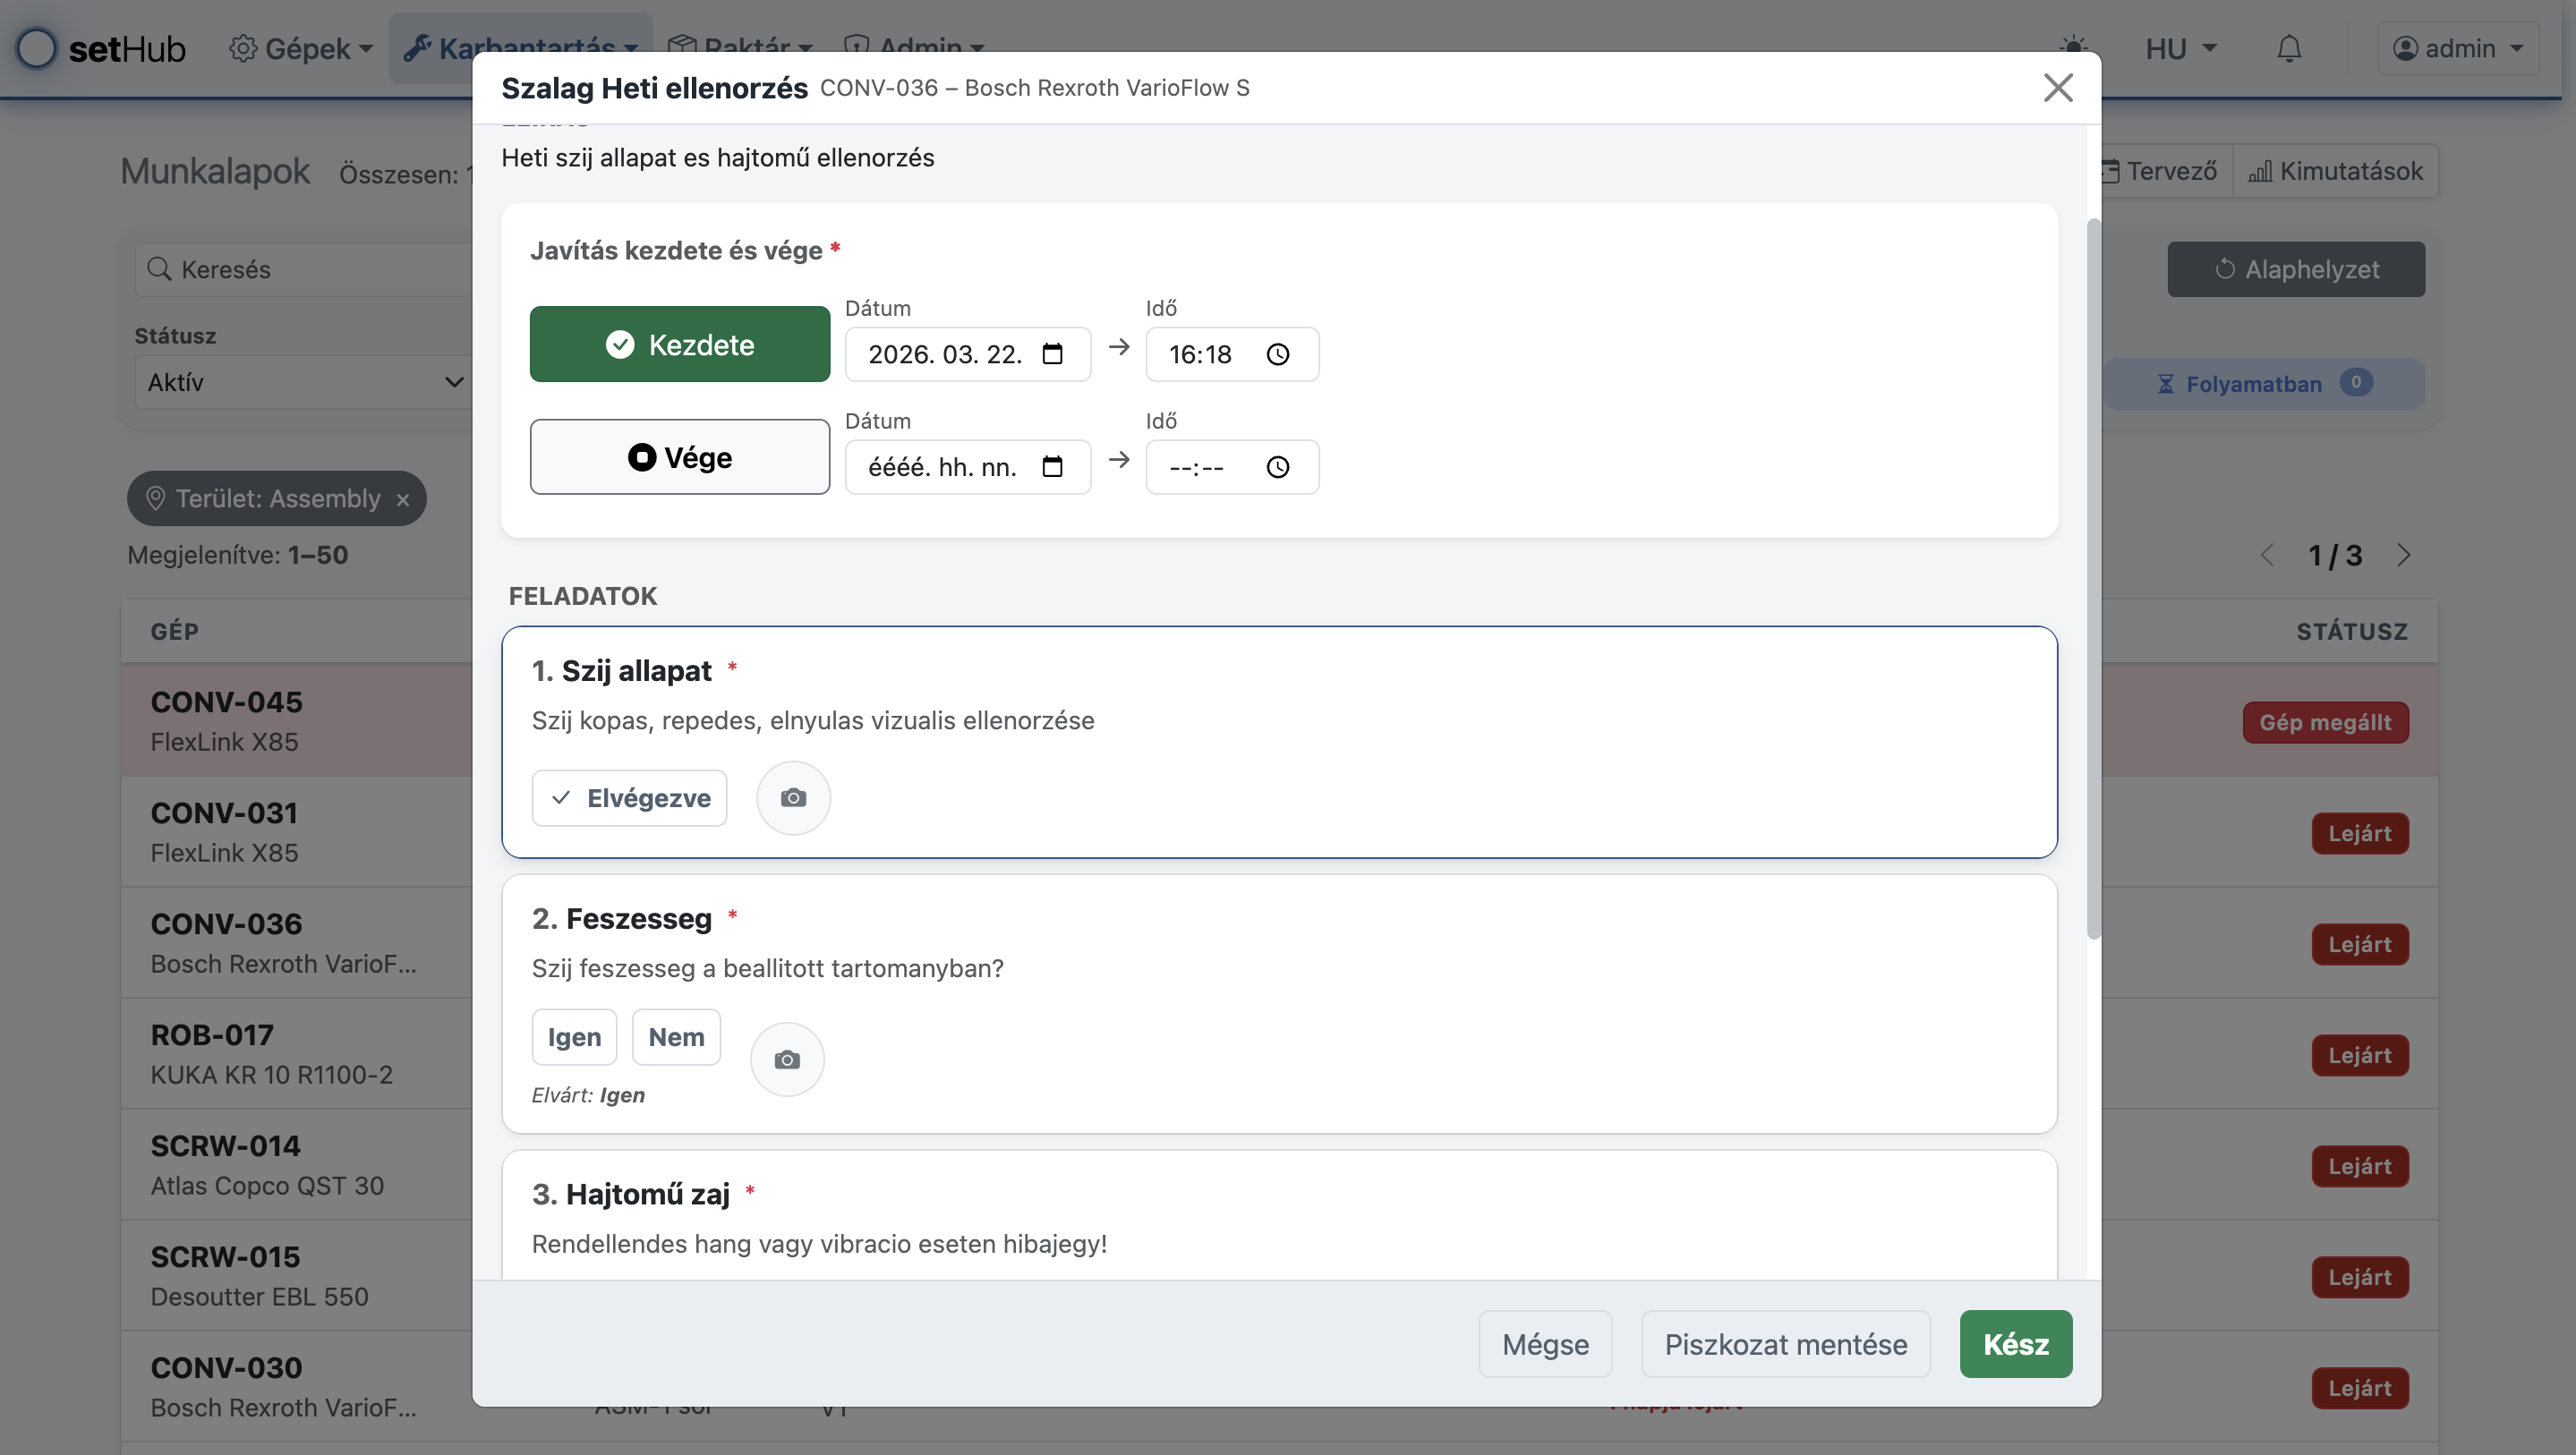Mark Szij allapat as Elvégezve
This screenshot has height=1455, width=2576.
(x=629, y=798)
